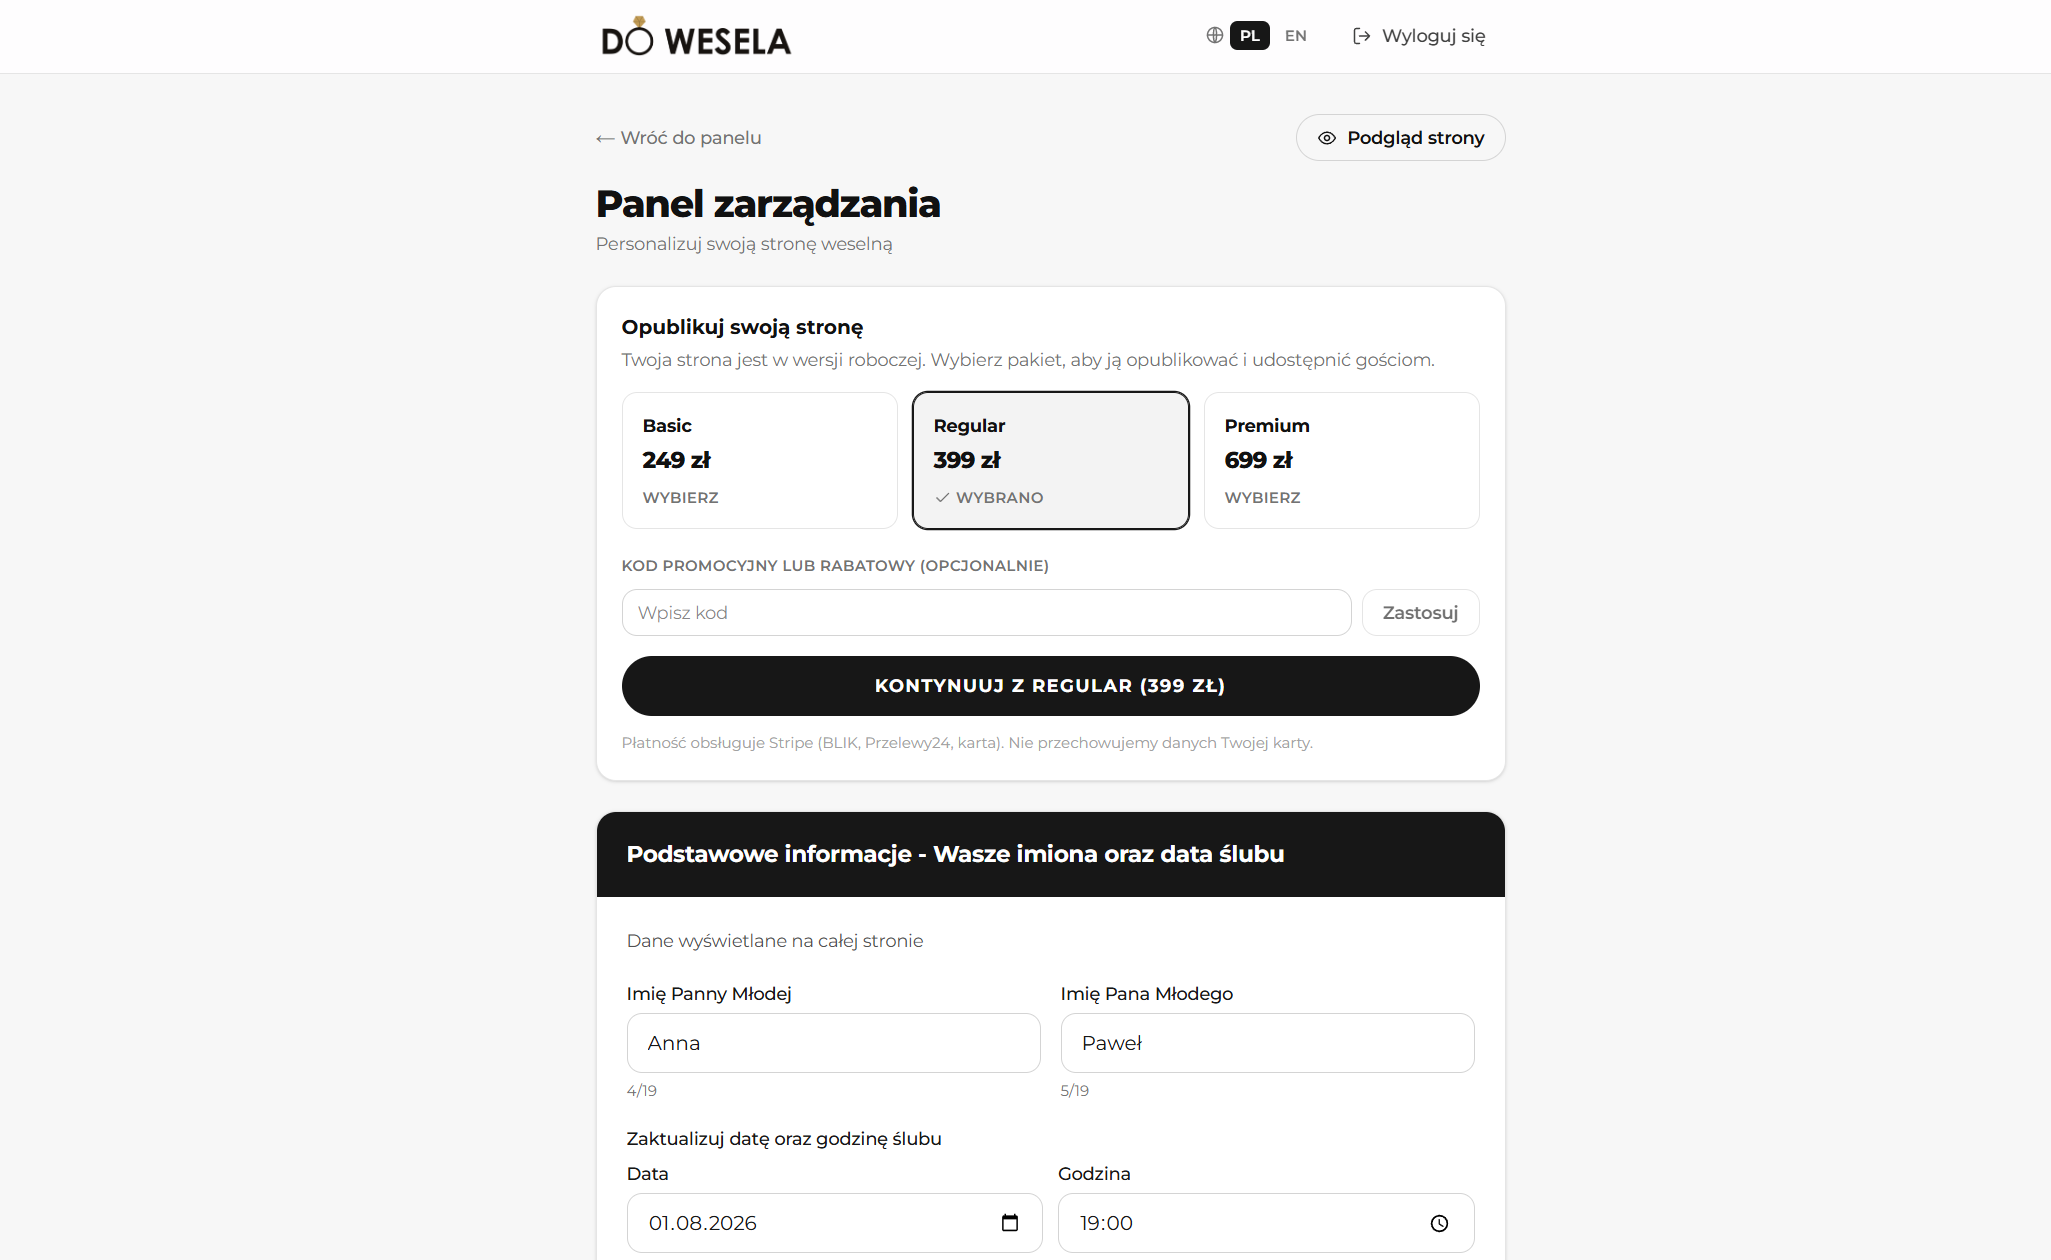Click Wyloguj się link
The width and height of the screenshot is (2051, 1260).
click(1419, 36)
